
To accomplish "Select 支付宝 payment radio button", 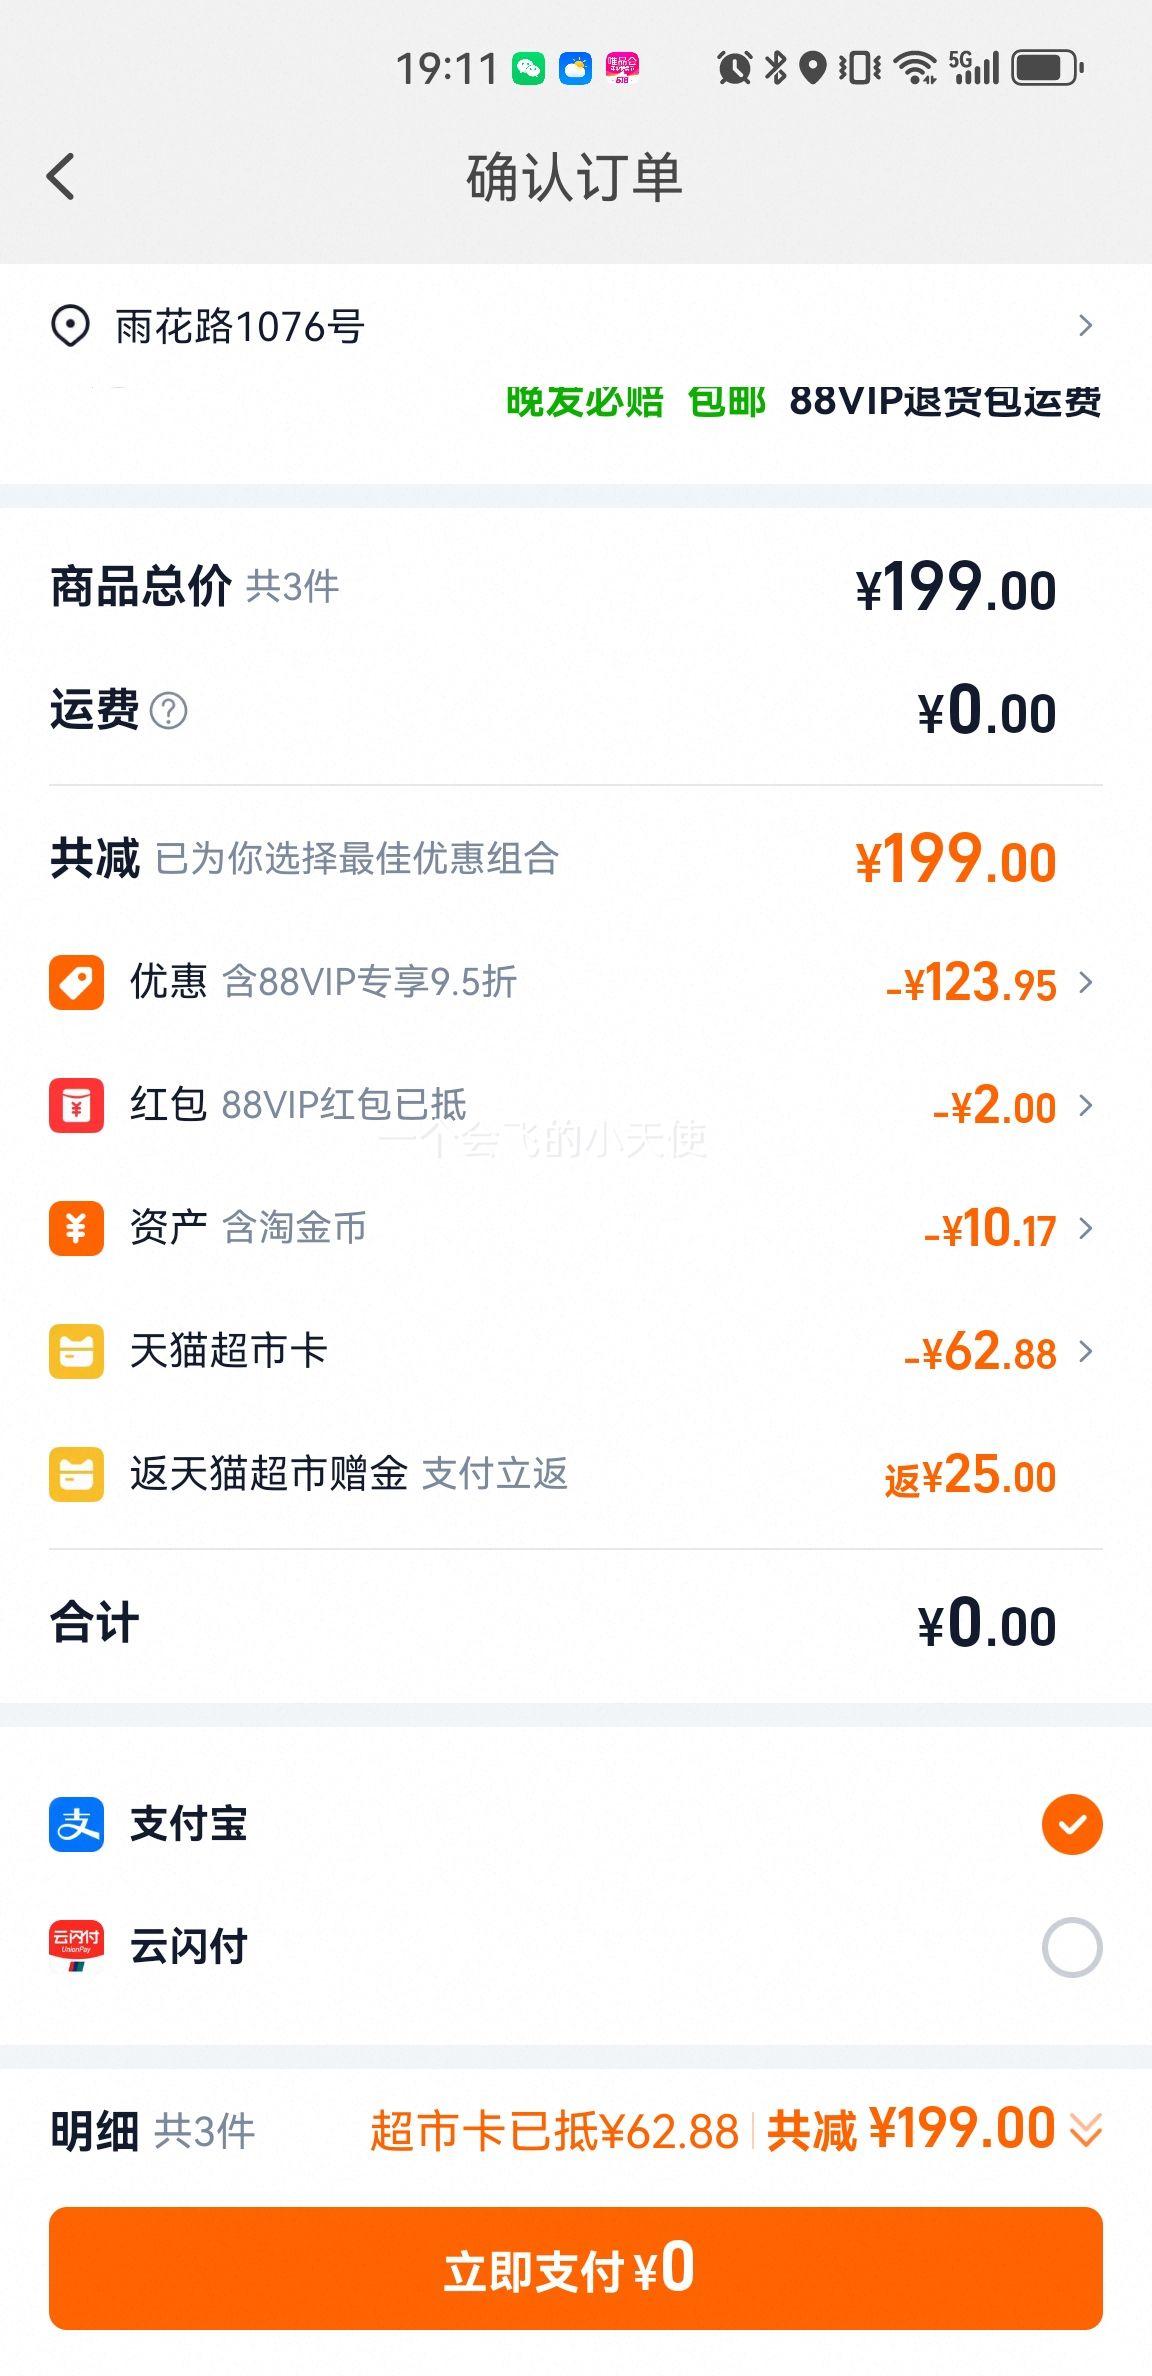I will tap(1072, 1825).
